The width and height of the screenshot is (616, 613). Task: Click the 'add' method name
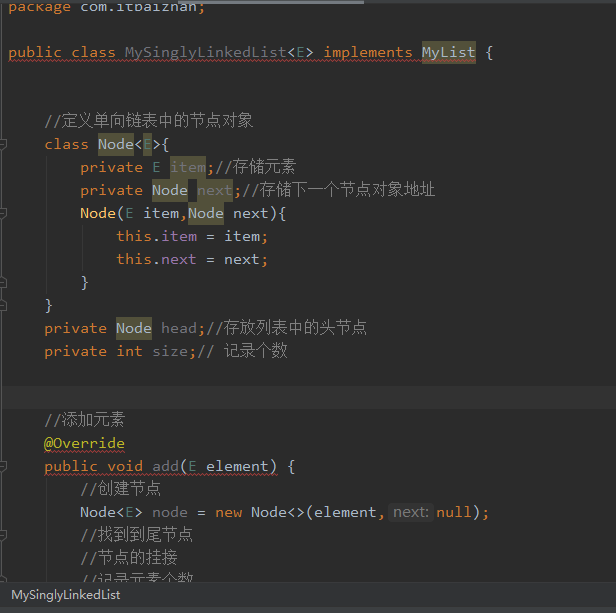point(165,466)
